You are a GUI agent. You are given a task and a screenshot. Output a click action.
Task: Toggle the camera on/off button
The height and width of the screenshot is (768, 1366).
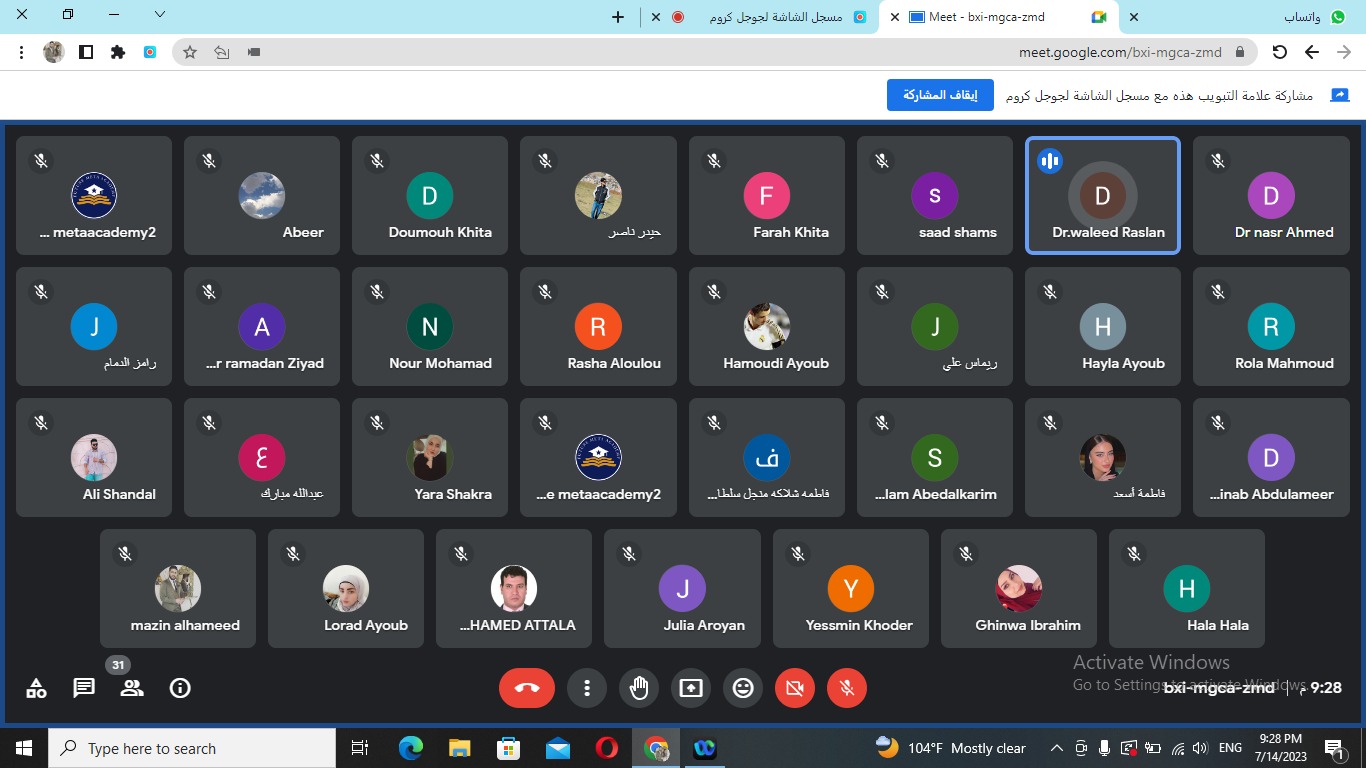point(795,688)
